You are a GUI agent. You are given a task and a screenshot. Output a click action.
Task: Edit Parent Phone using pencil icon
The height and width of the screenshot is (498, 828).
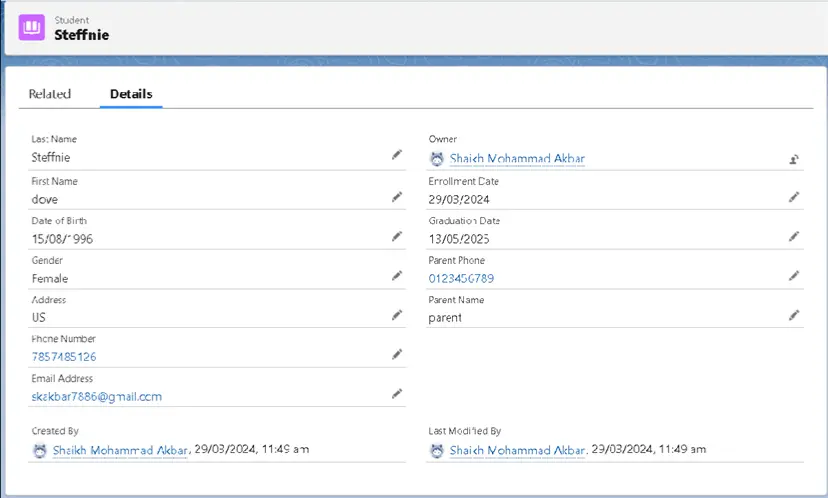[x=793, y=276]
